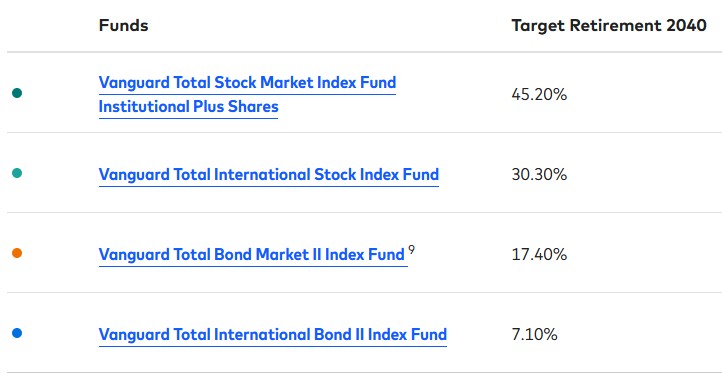The image size is (722, 385).
Task: Select the 30.30% allocation value
Action: 539,175
